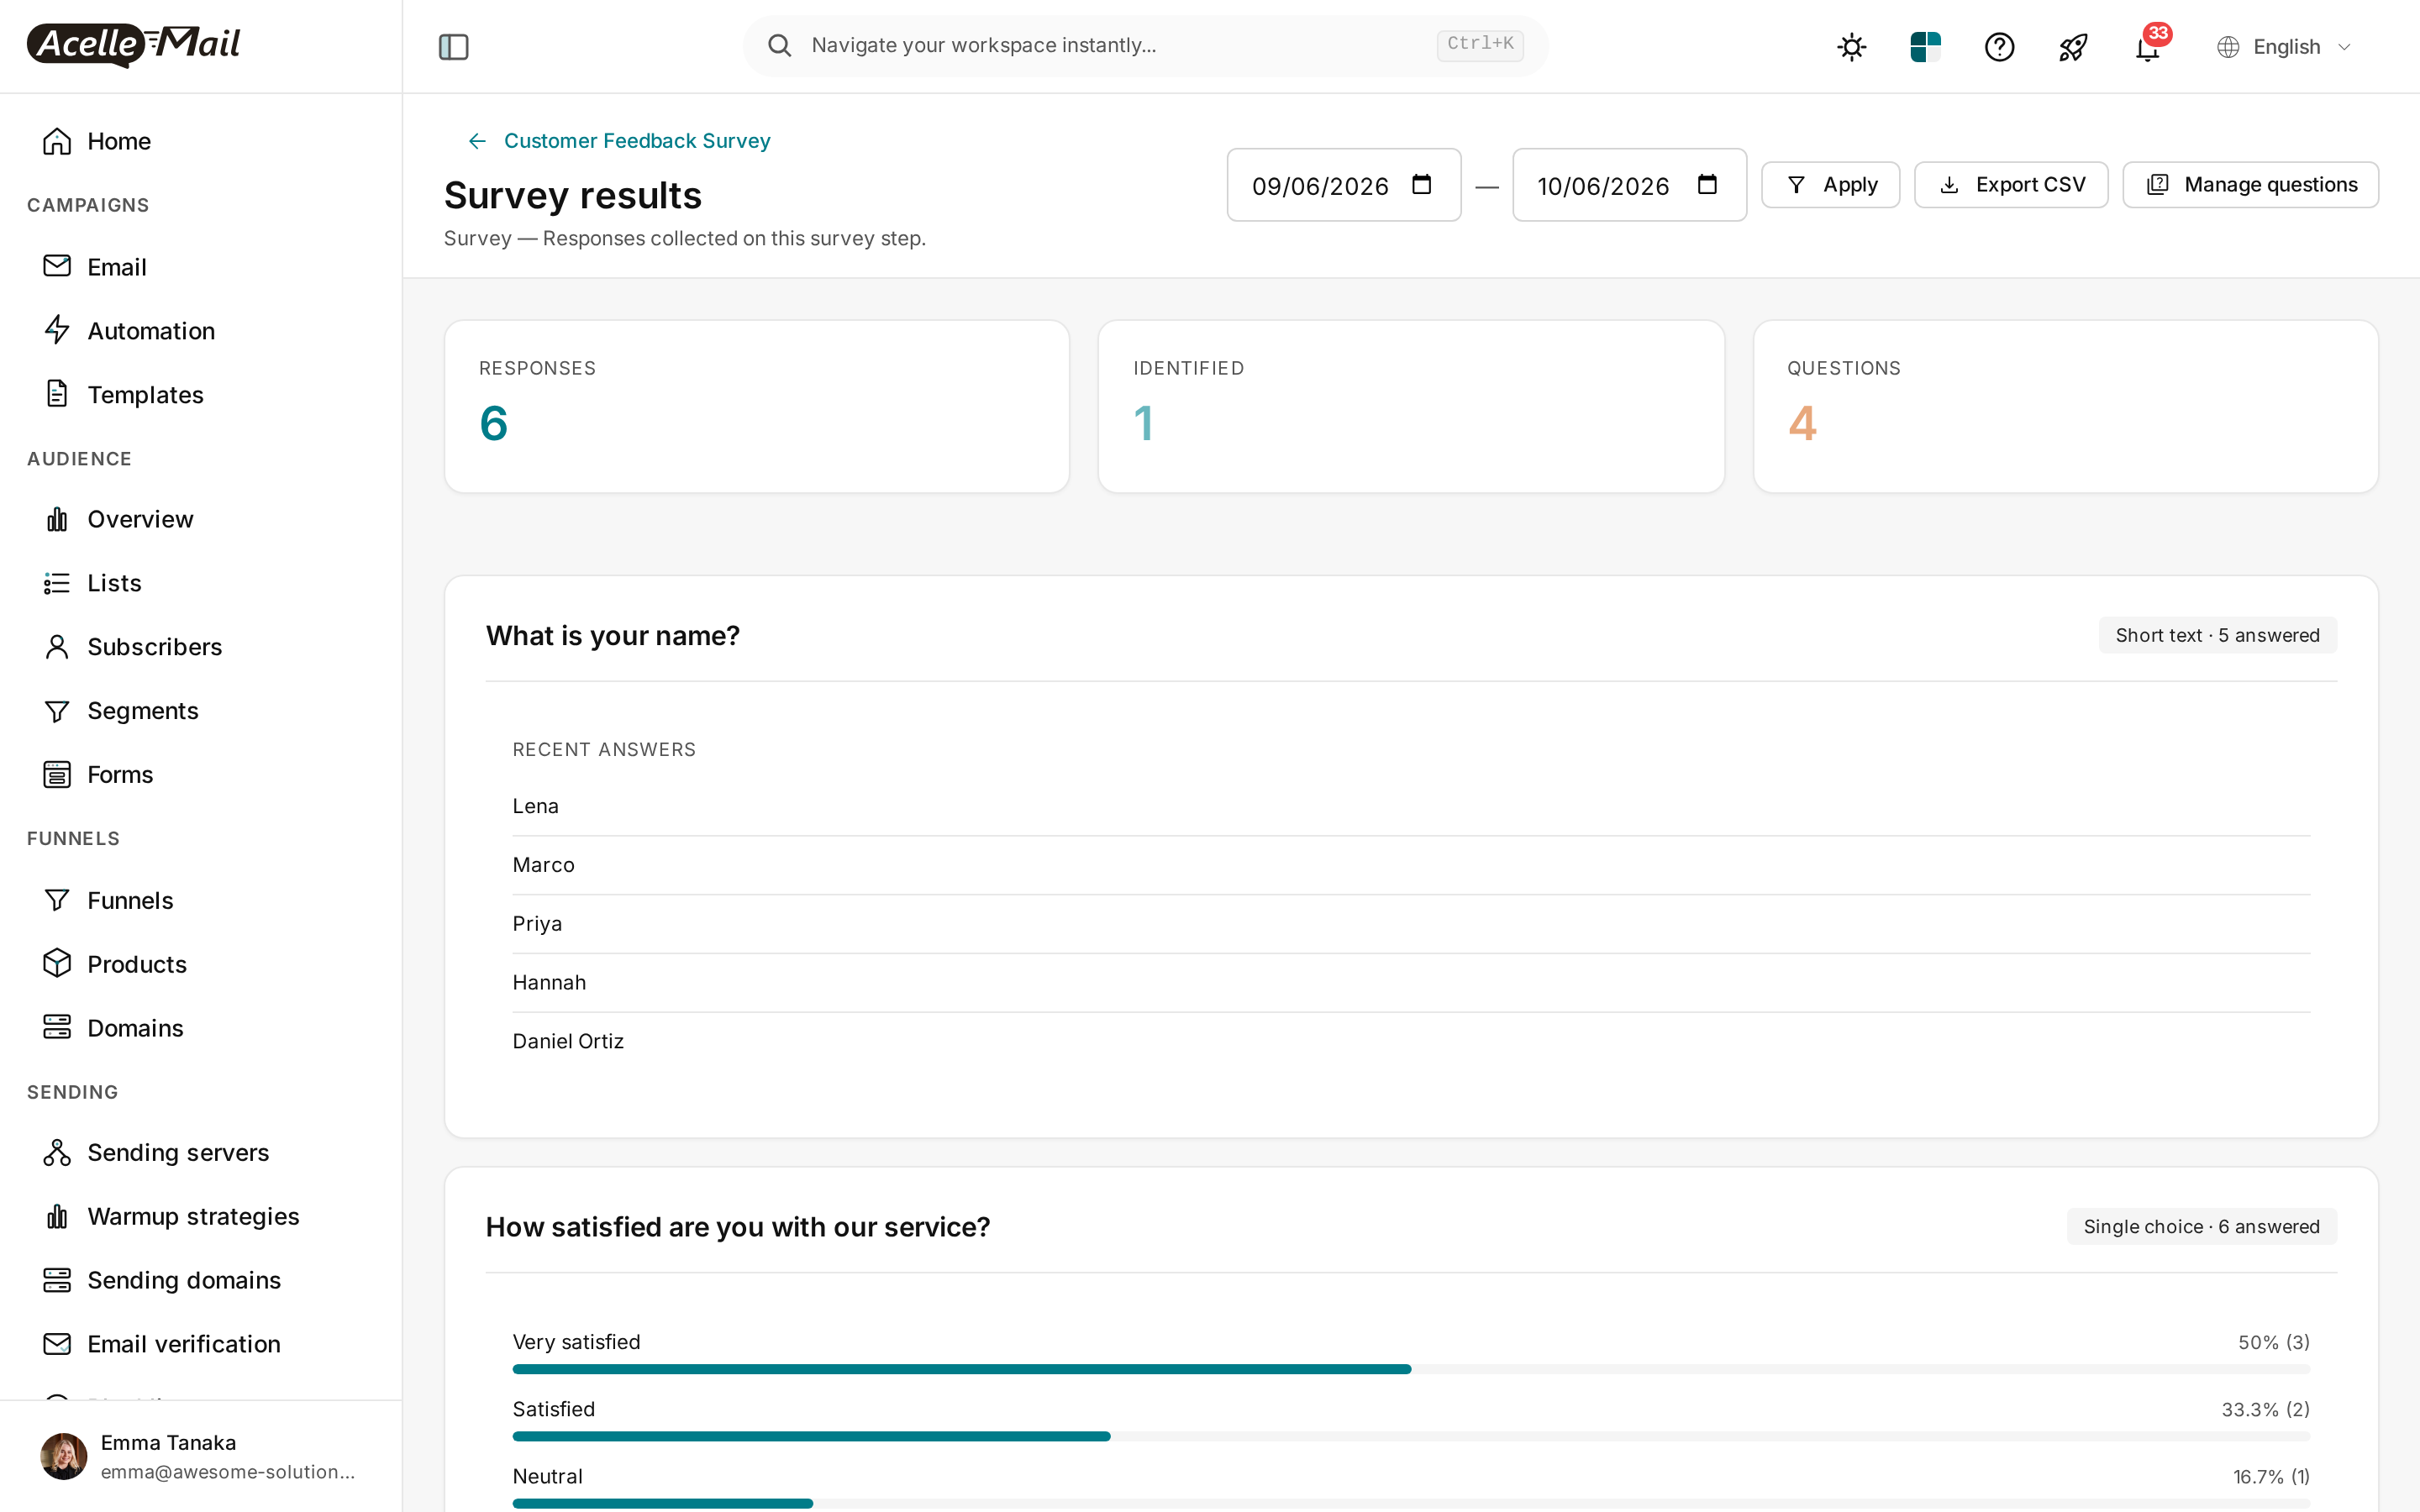Toggle the sidebar collapse icon
This screenshot has height=1512, width=2420.
pyautogui.click(x=453, y=46)
